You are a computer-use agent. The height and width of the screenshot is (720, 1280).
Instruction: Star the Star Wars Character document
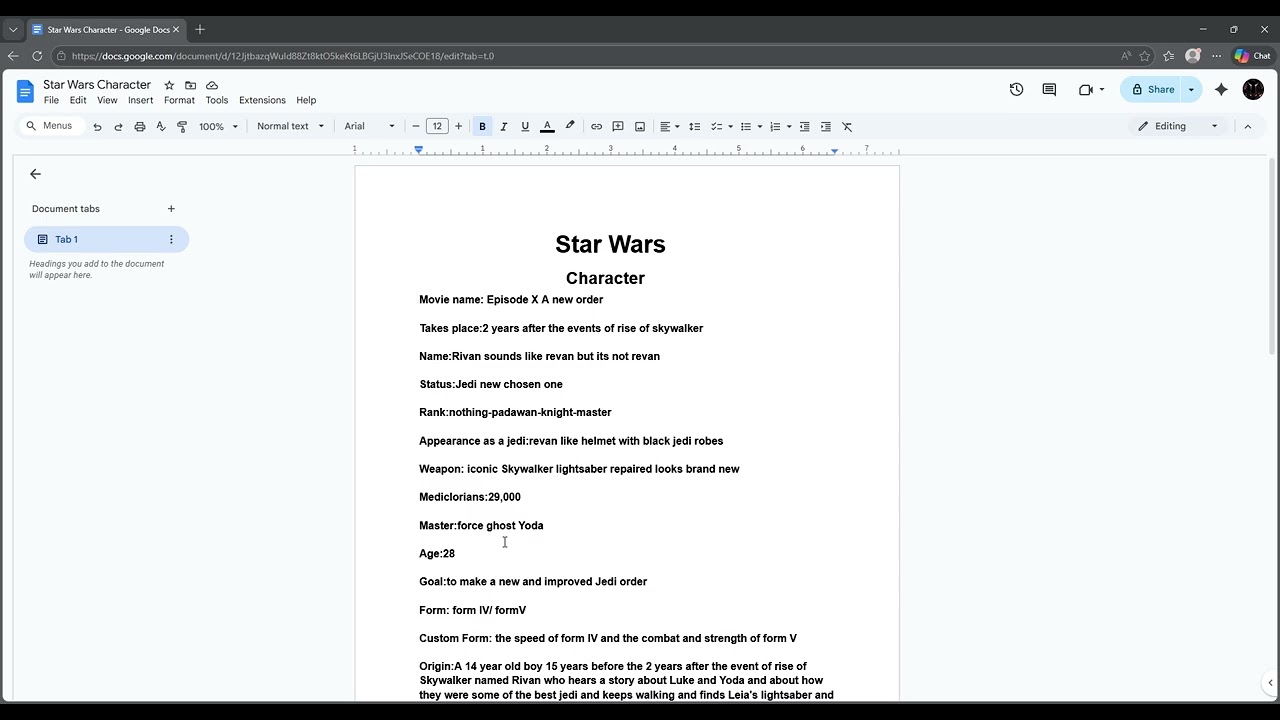coord(169,85)
